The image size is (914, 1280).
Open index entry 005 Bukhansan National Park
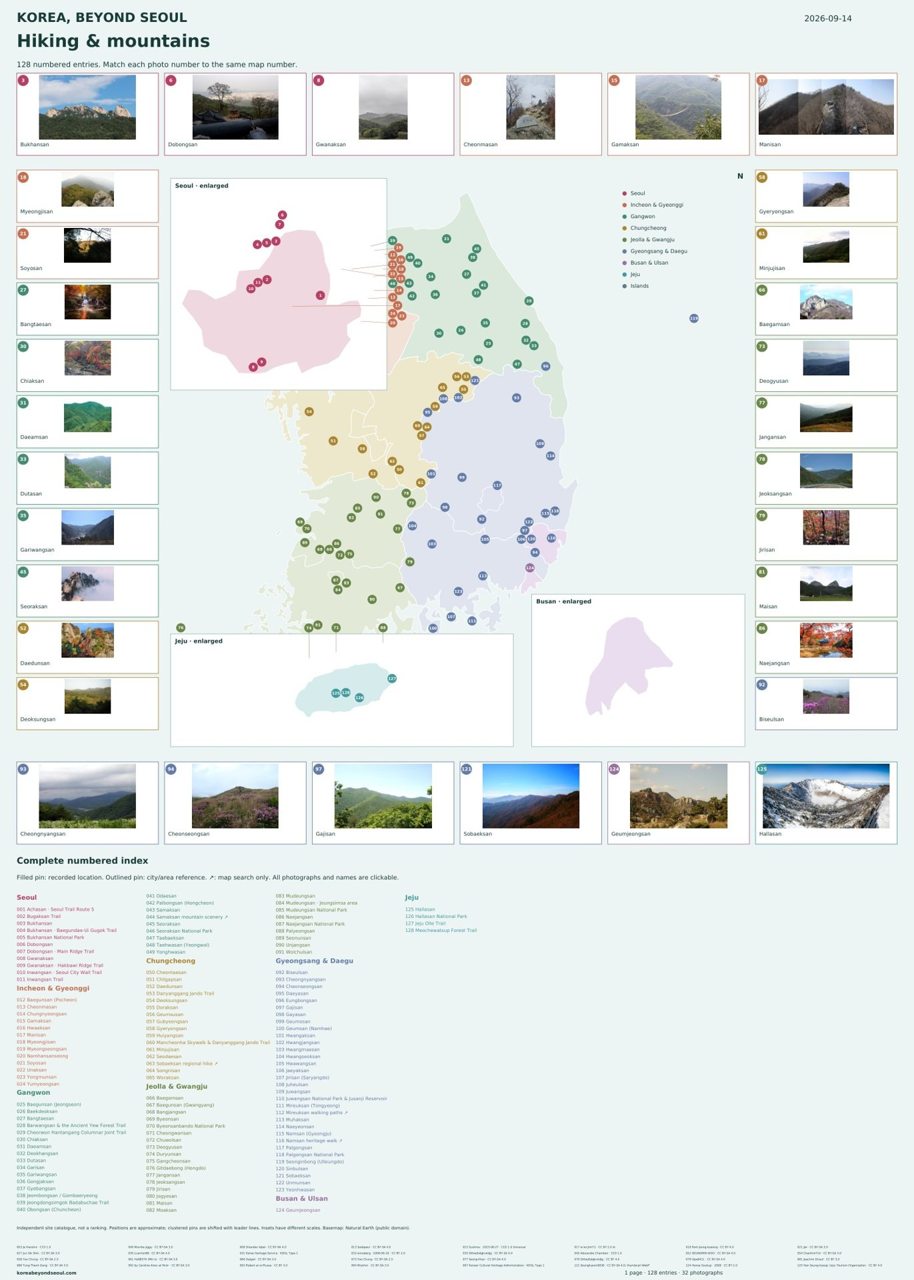[50, 937]
